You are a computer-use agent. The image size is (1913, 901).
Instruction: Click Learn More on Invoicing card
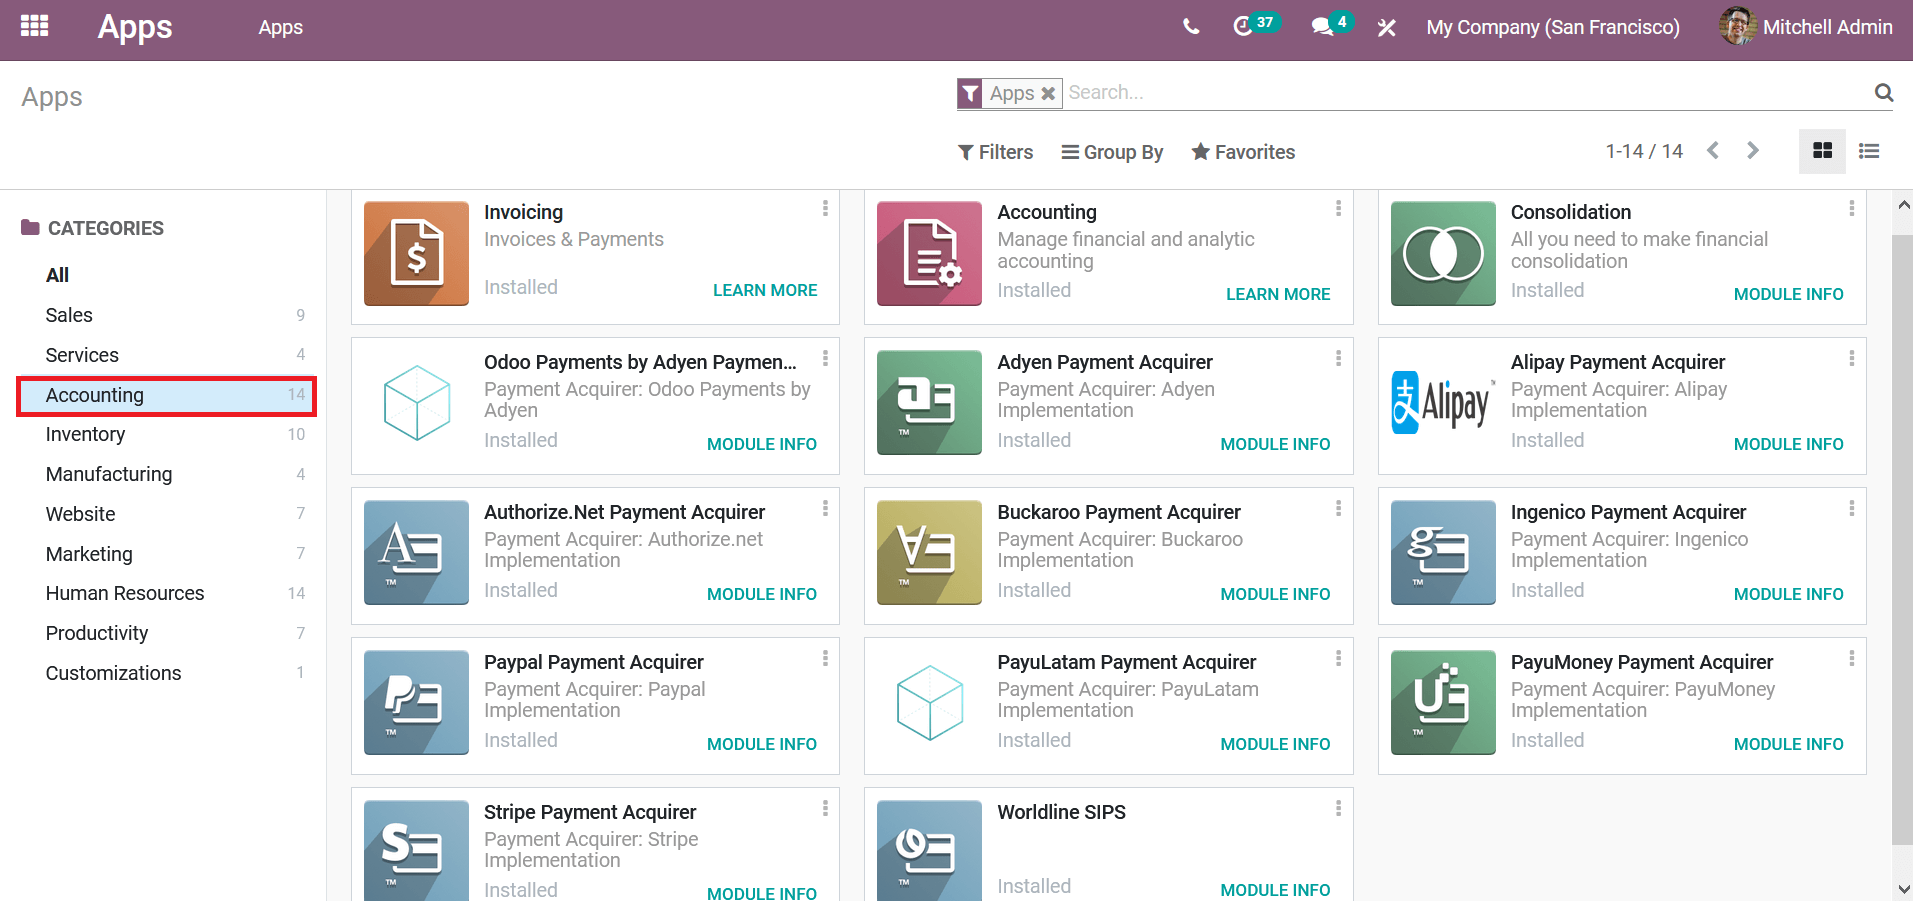pos(765,290)
